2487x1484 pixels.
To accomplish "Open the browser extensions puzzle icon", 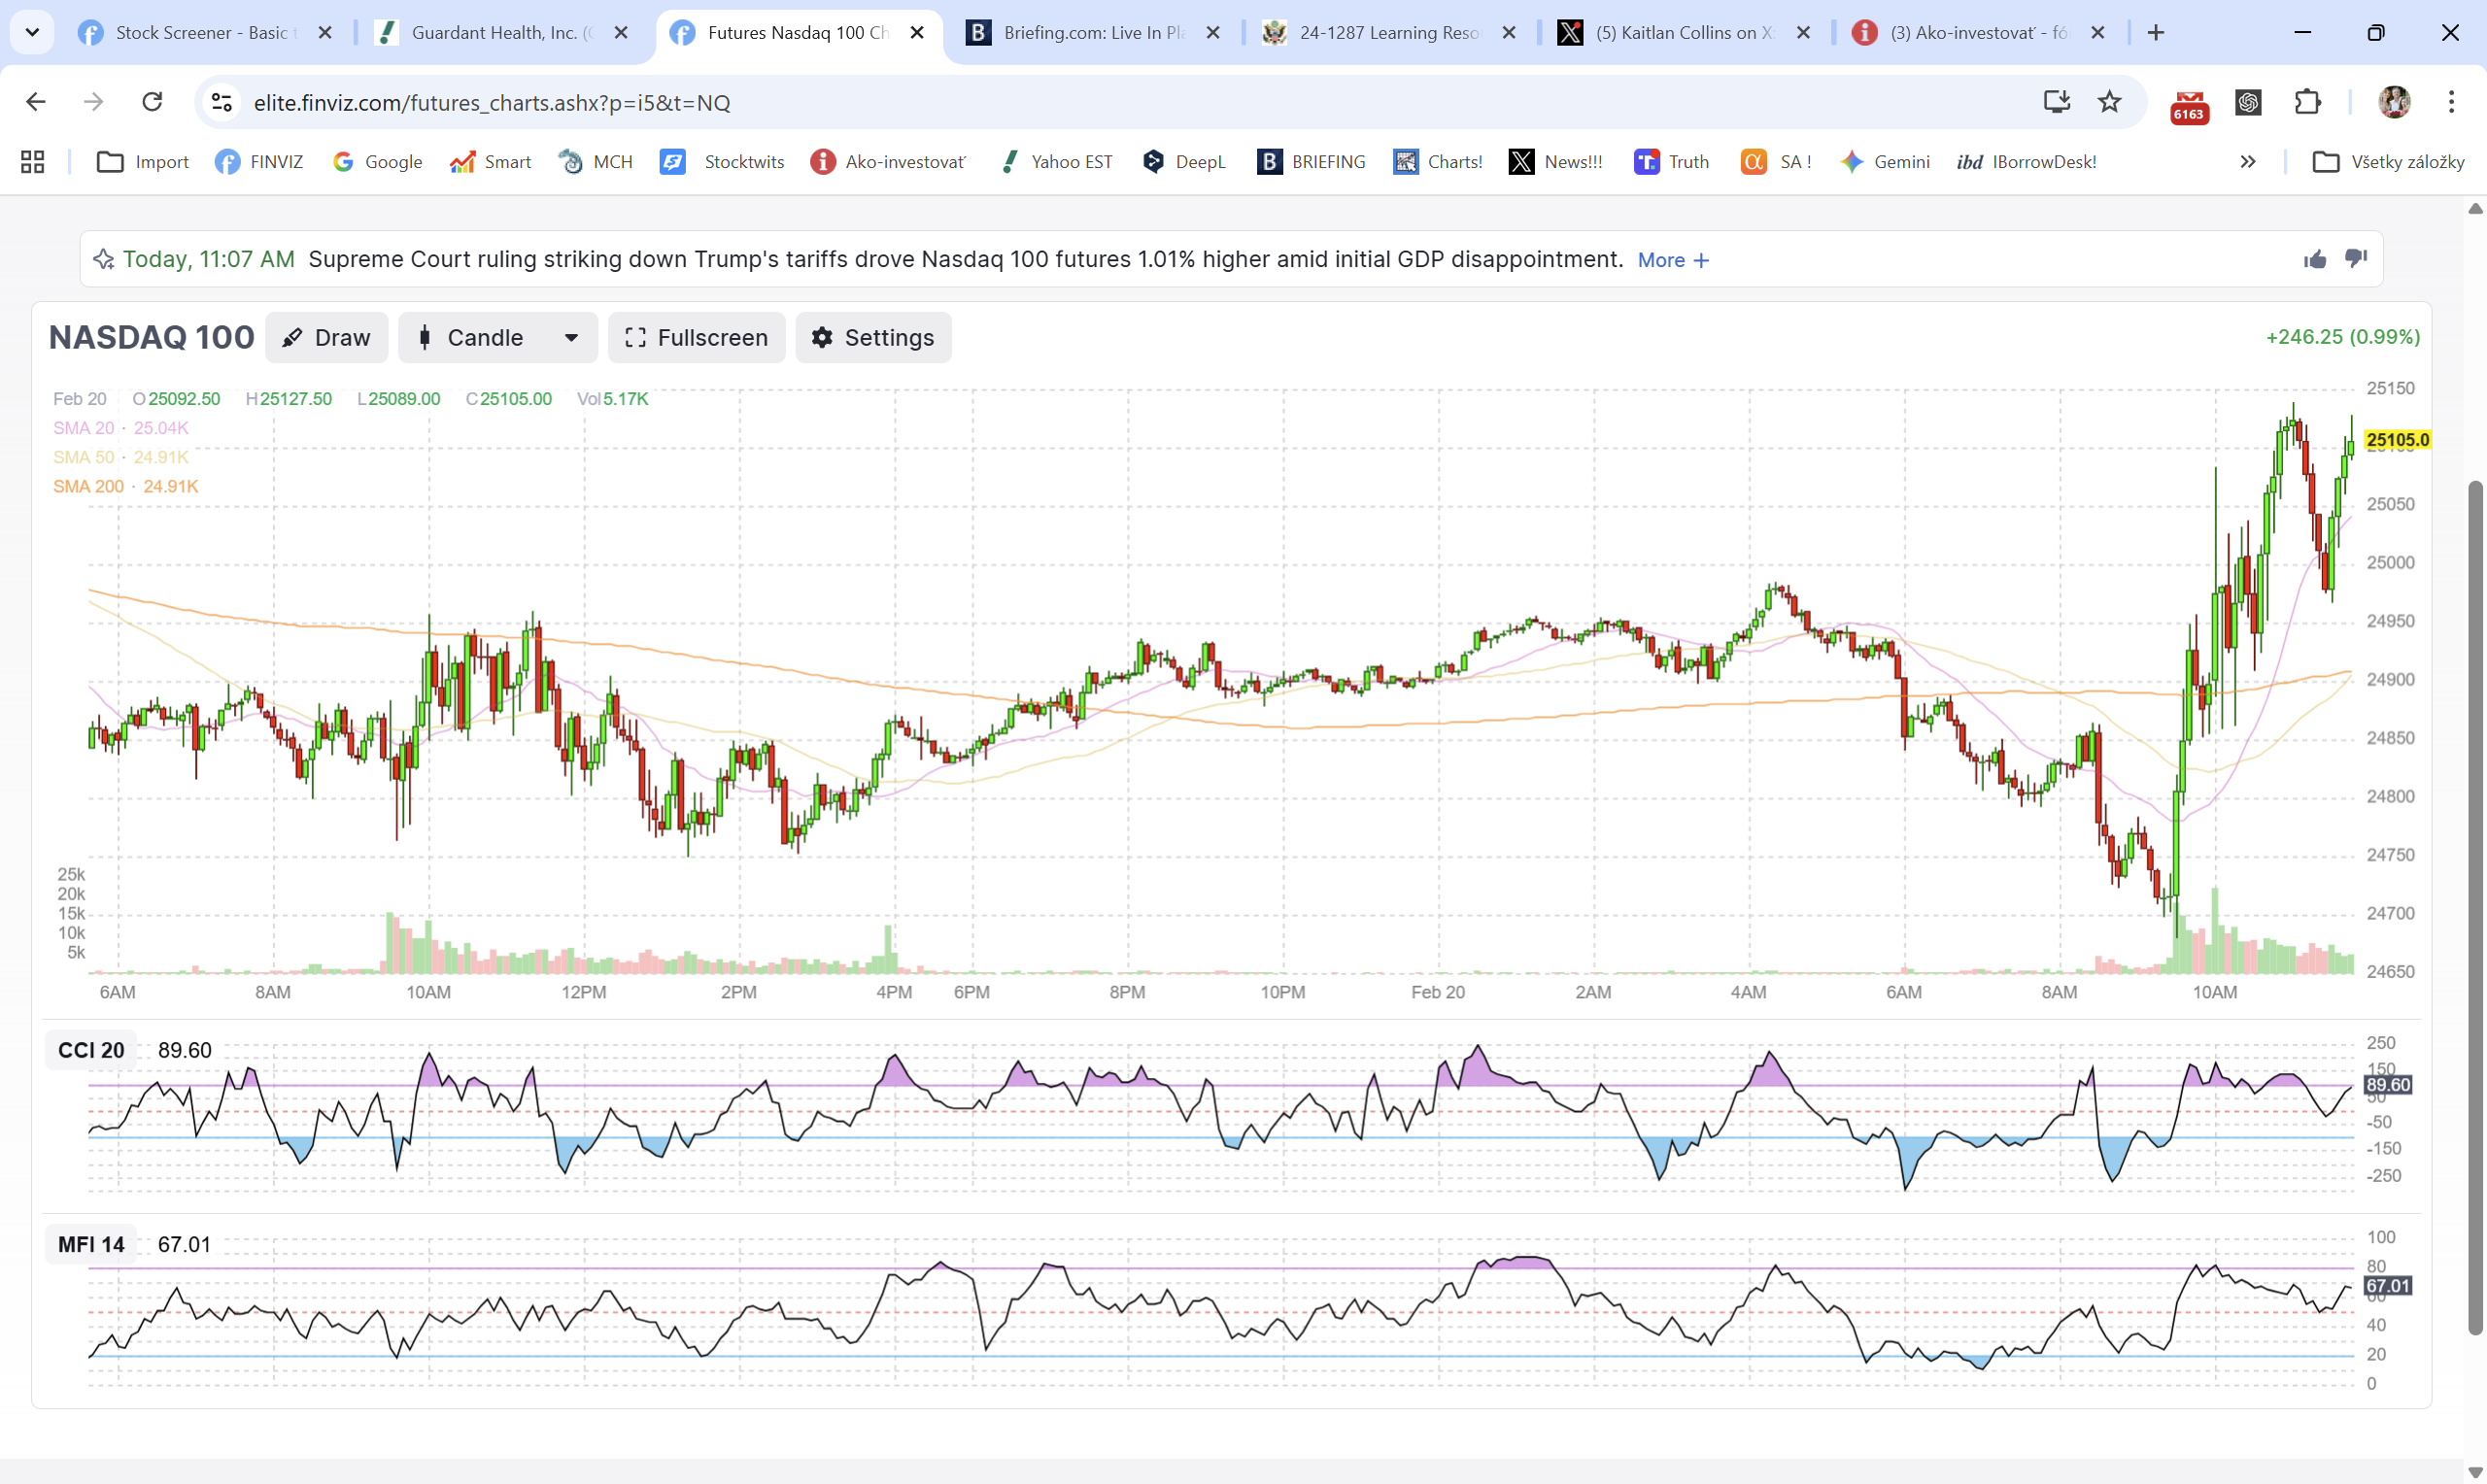I will pyautogui.click(x=2307, y=102).
